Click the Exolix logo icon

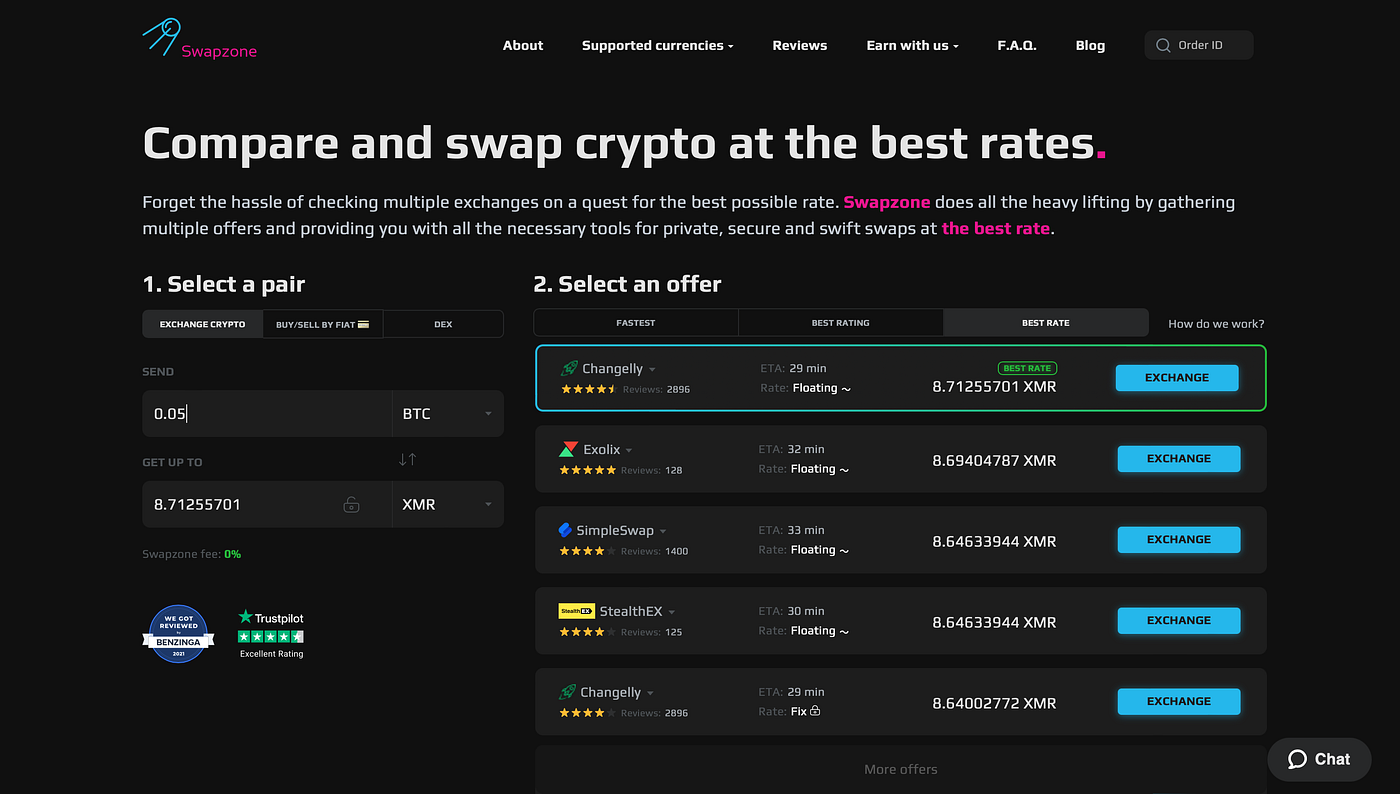click(568, 450)
